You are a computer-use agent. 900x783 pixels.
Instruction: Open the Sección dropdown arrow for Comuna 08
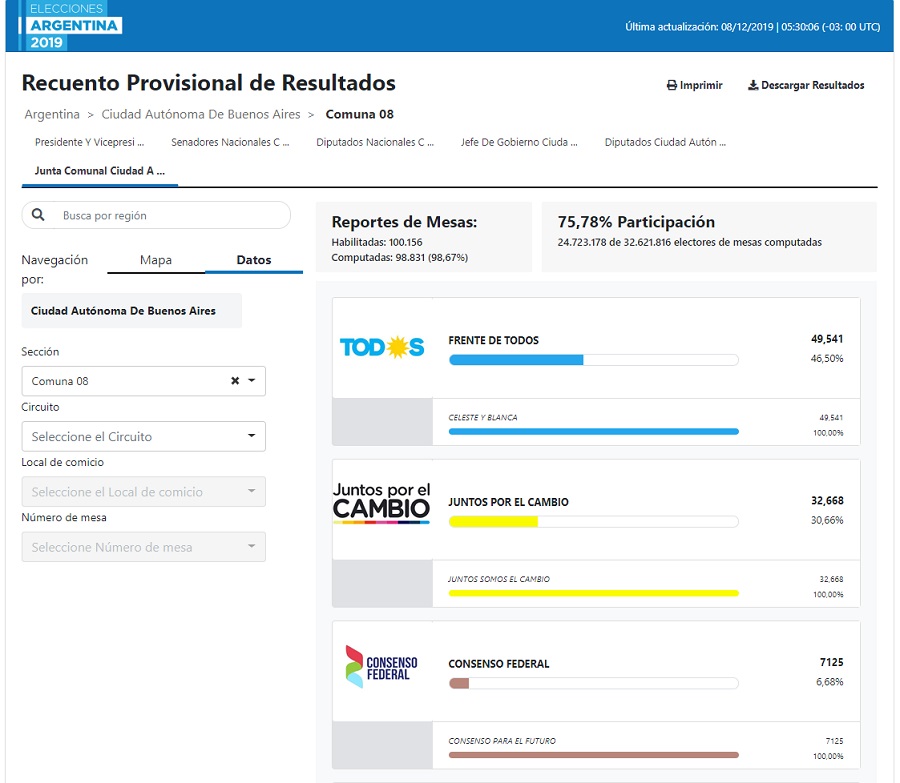click(x=251, y=381)
